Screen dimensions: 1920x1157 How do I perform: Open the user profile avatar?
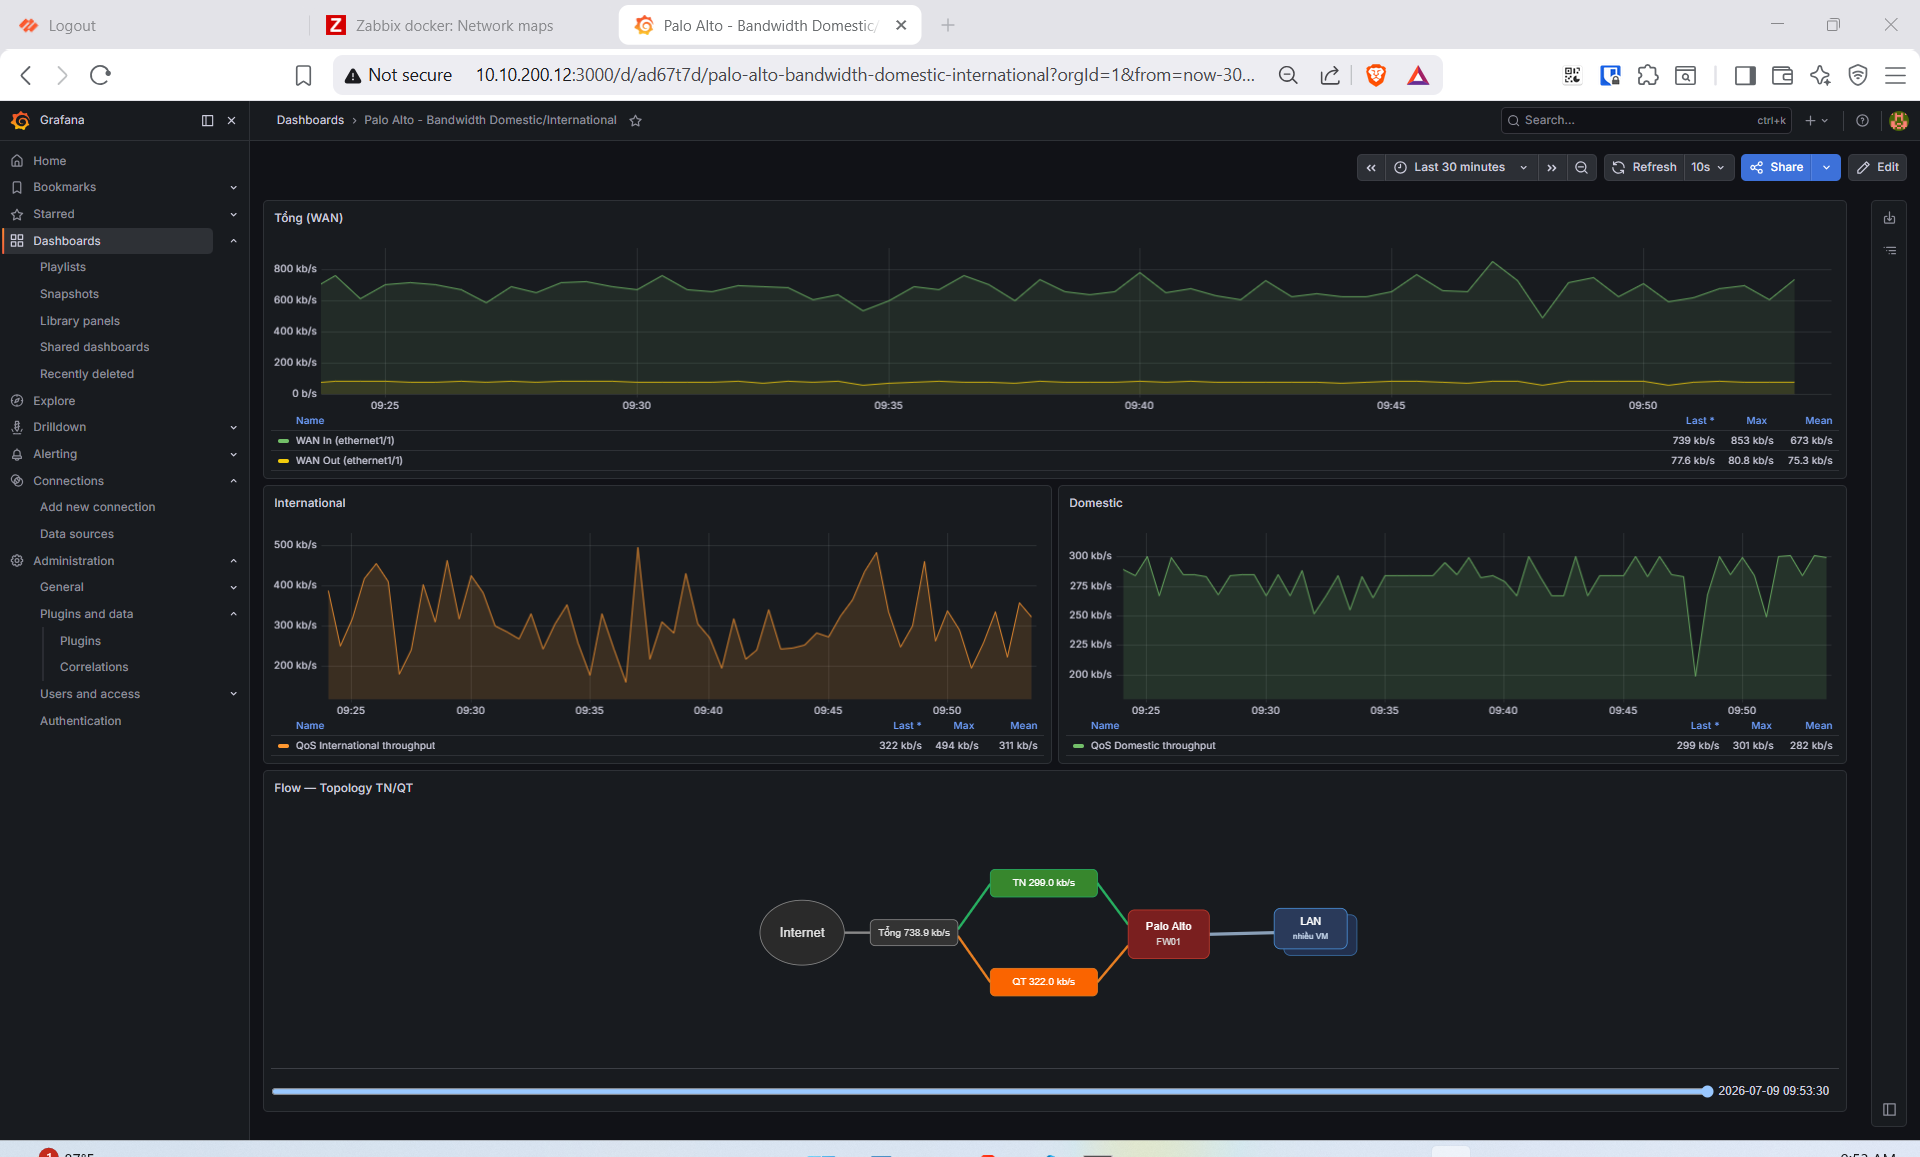1899,120
